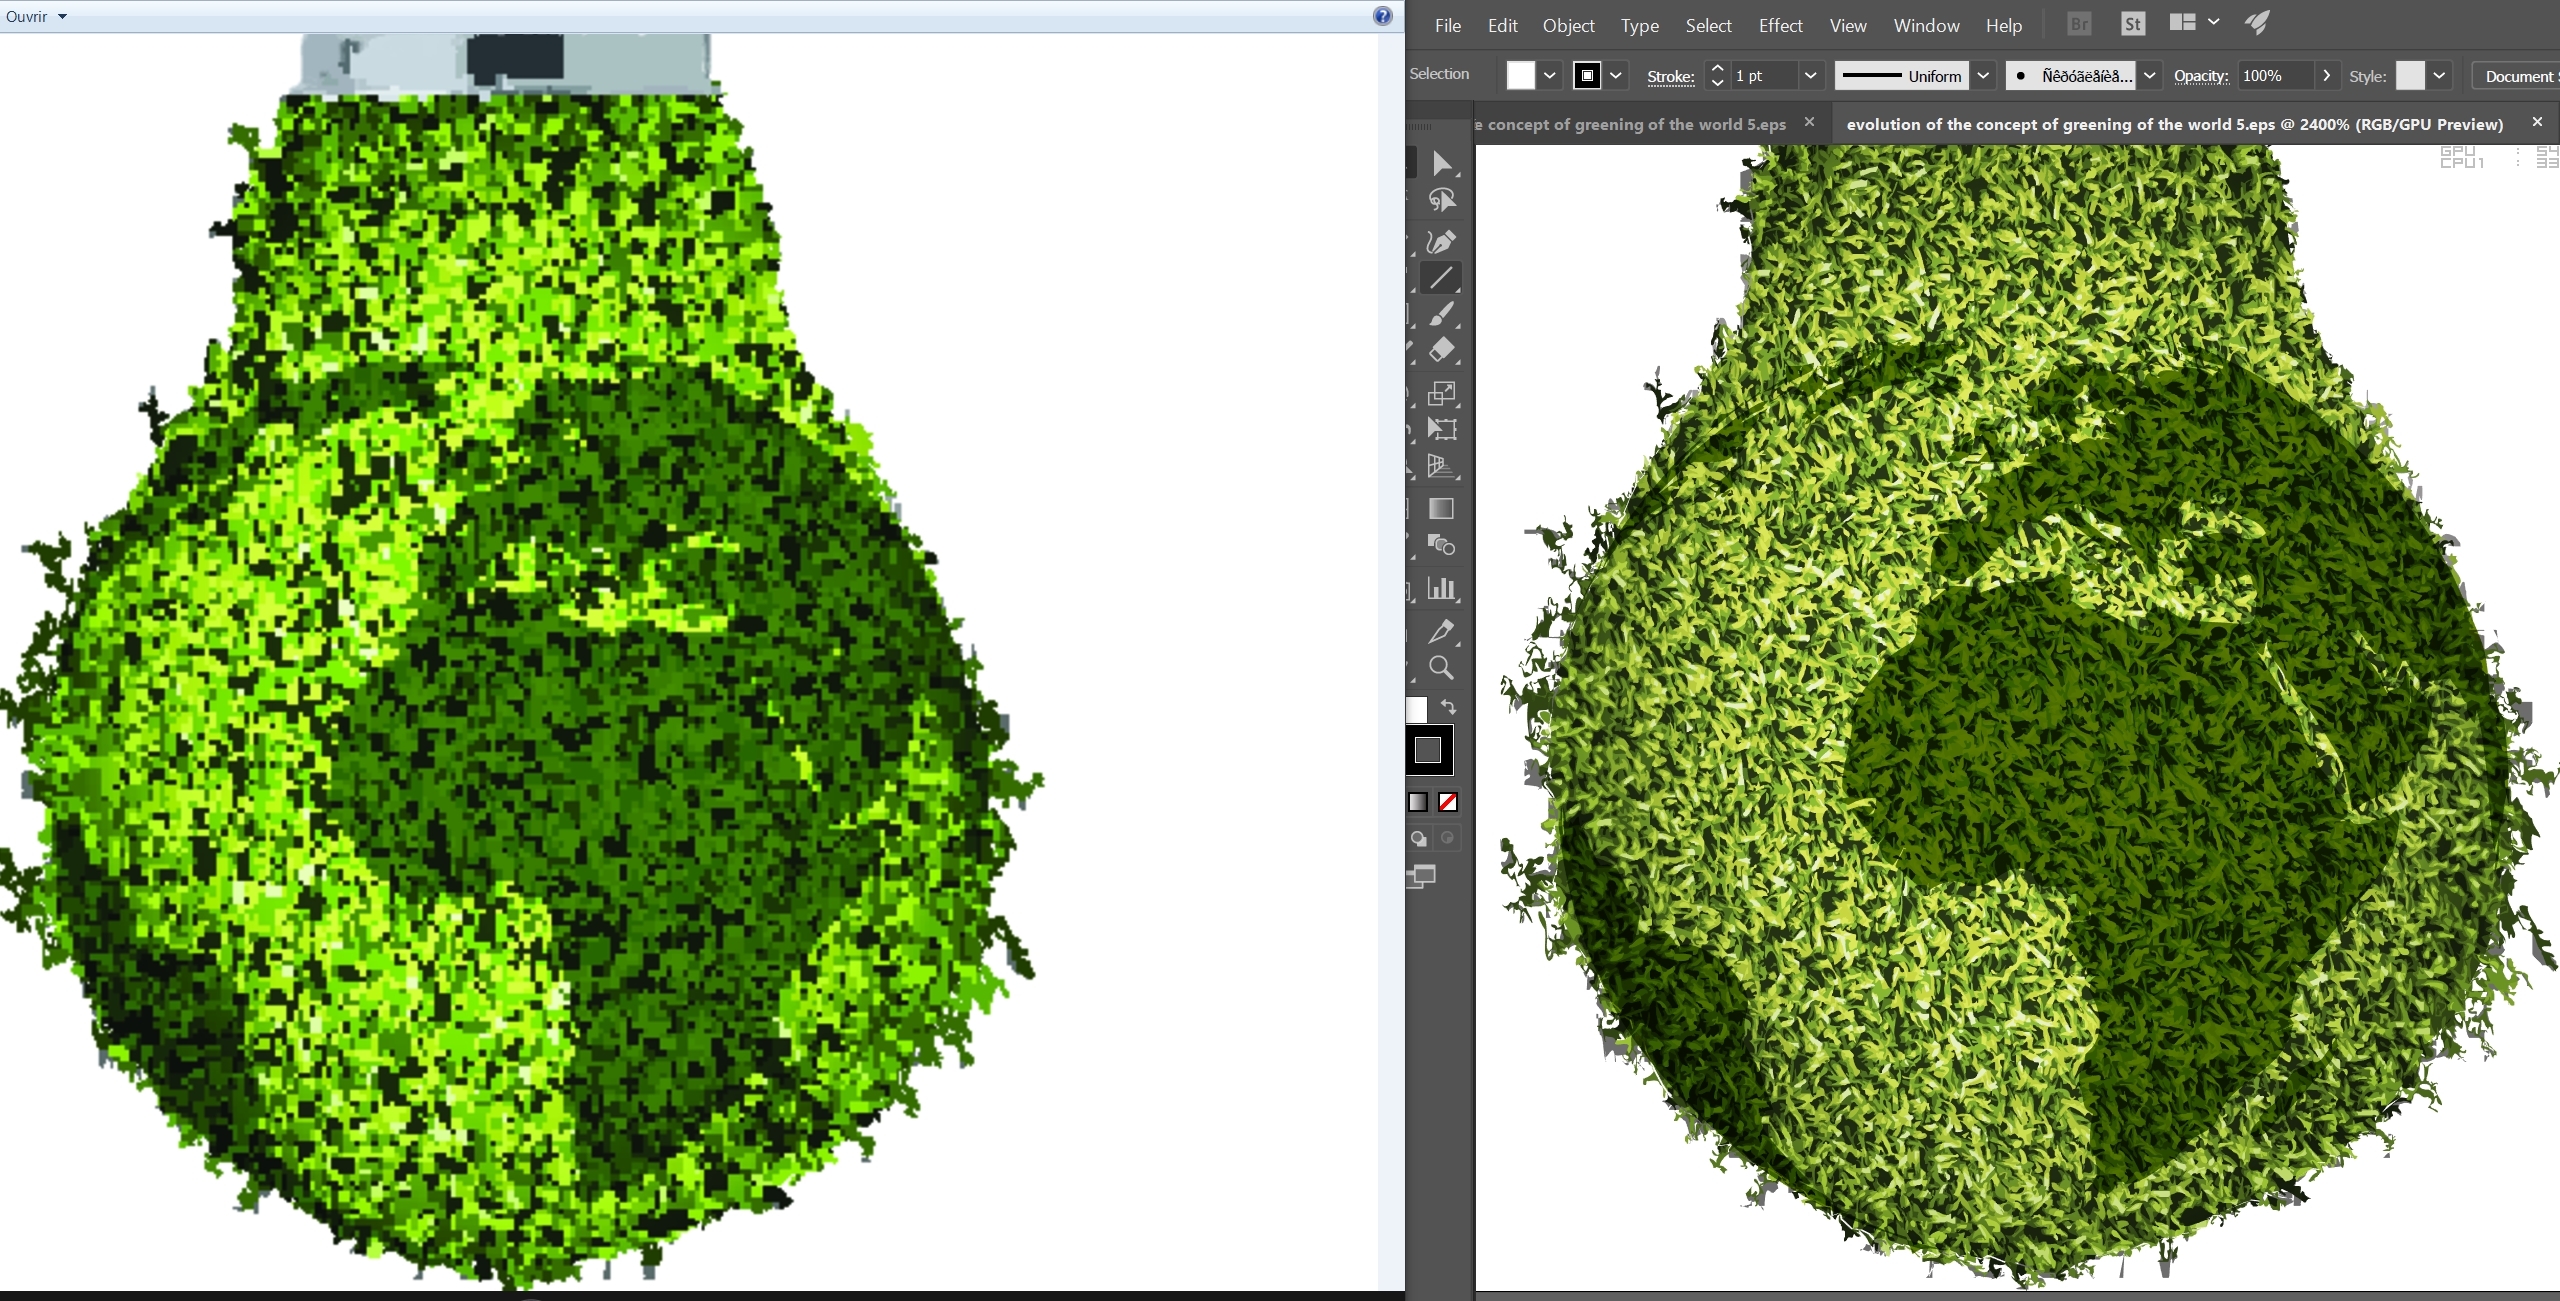
Task: Select the Line Segment tool
Action: 1441,277
